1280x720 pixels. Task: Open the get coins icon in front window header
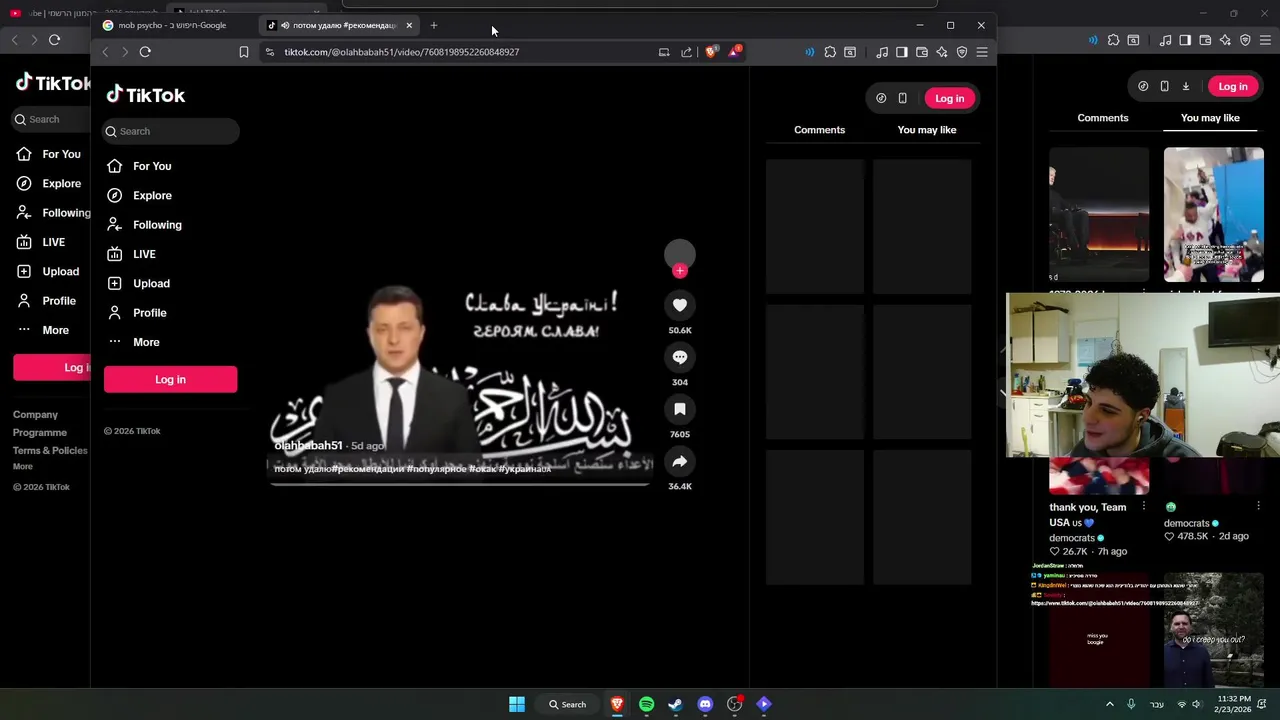pos(881,98)
